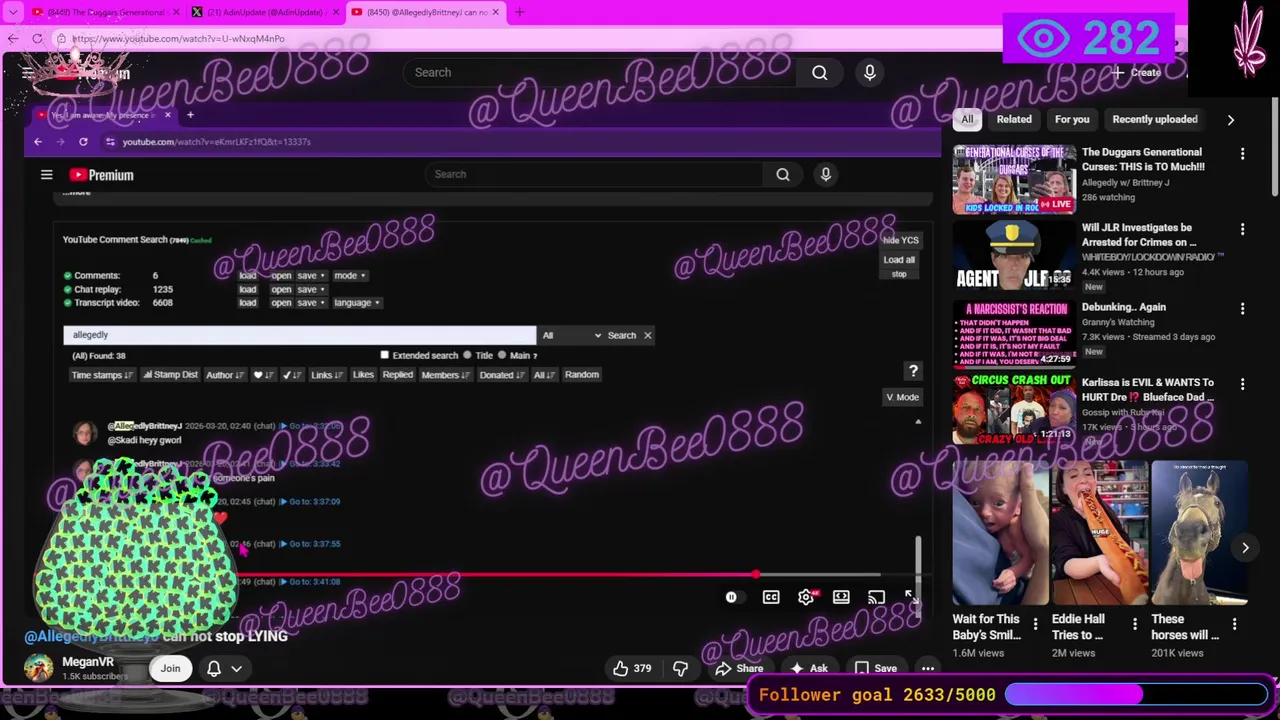
Task: Open the Chat replay save dropdown
Action: click(x=310, y=289)
